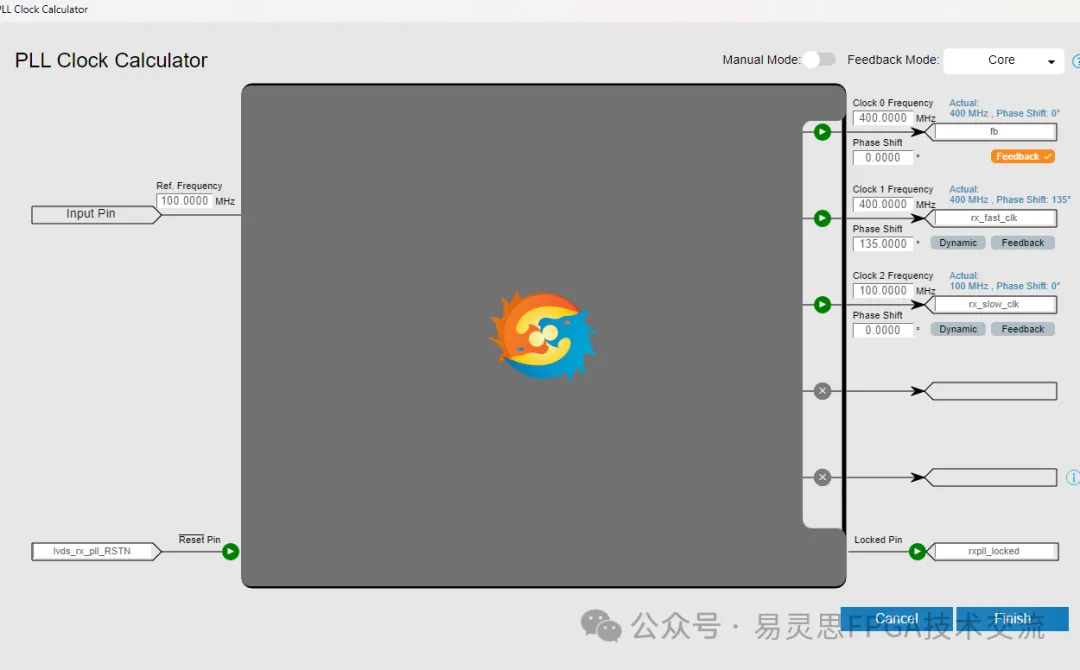
Task: Enable the disabled fourth clock output icon
Action: pyautogui.click(x=822, y=391)
